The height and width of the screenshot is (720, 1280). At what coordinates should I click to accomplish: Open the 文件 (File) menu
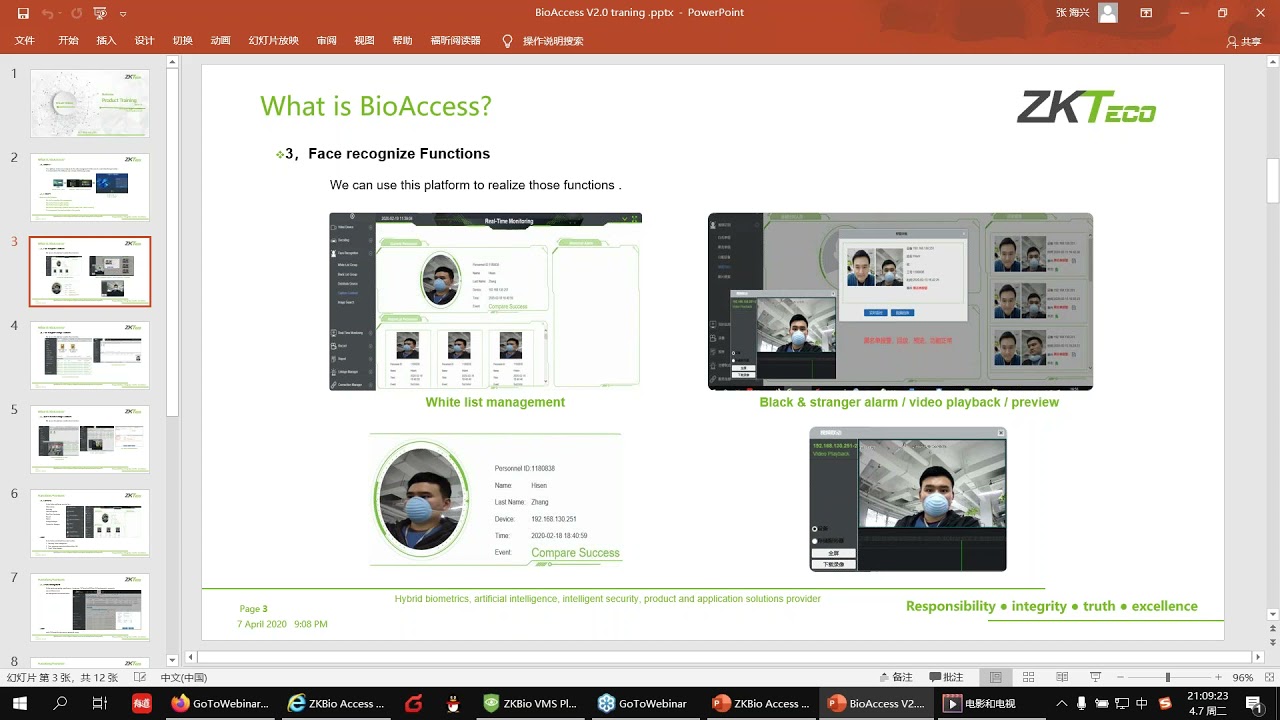(25, 41)
